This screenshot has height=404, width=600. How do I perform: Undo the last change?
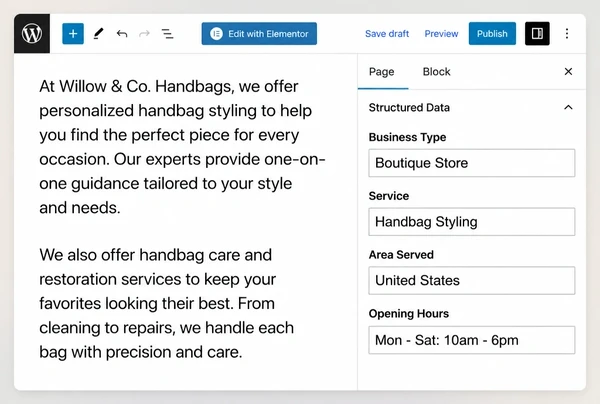click(122, 34)
